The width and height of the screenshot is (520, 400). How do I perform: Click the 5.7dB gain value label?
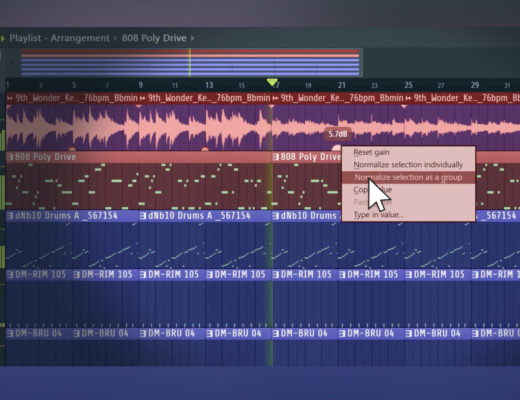(338, 134)
